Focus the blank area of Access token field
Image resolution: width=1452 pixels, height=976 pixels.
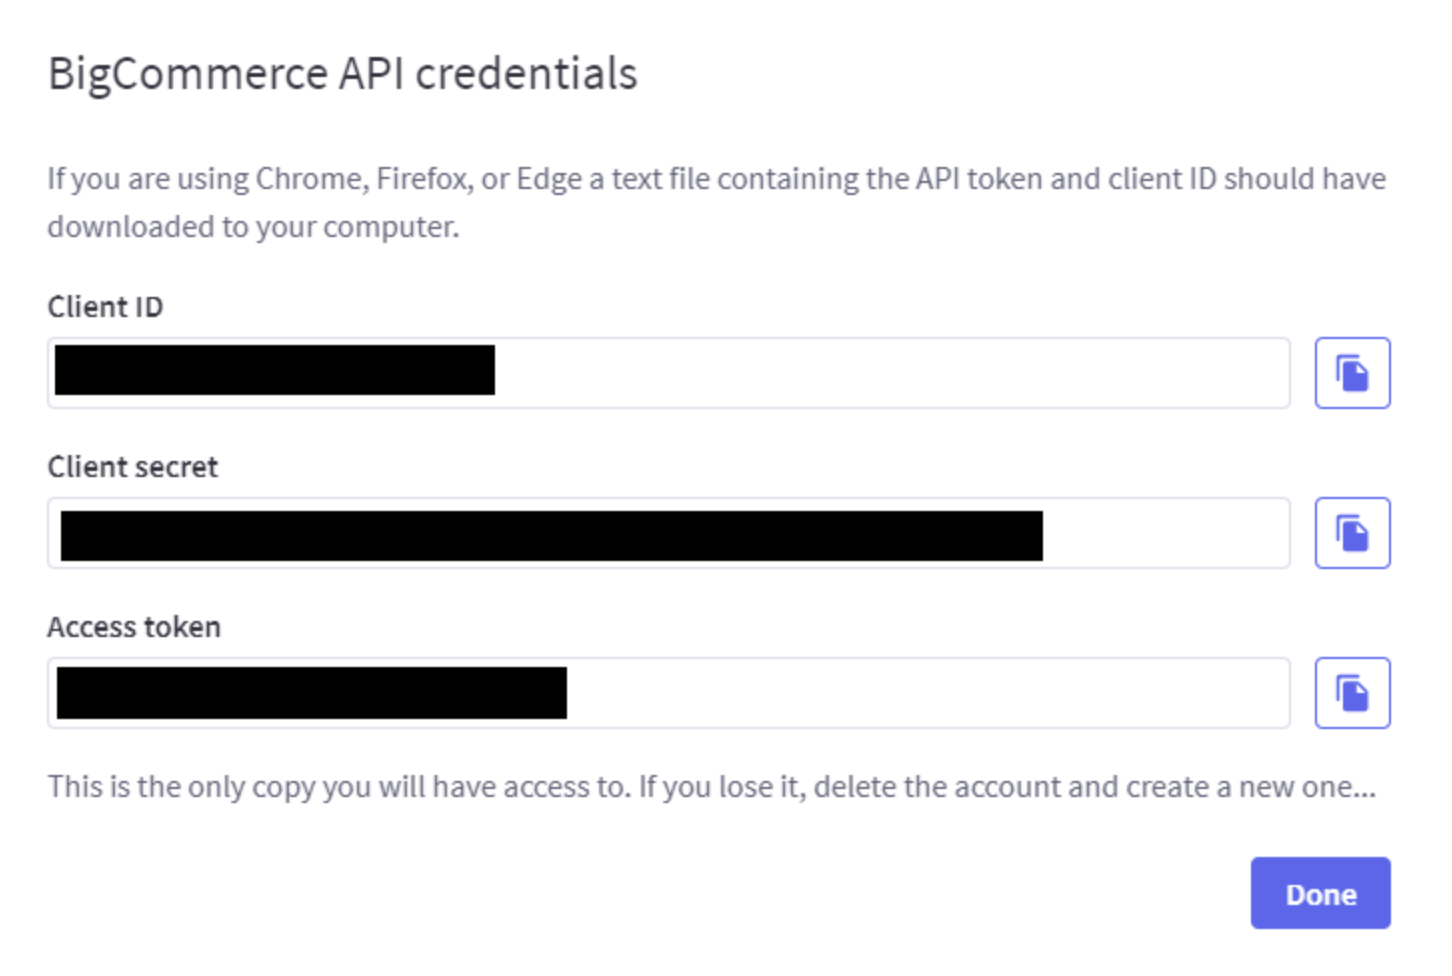[928, 693]
